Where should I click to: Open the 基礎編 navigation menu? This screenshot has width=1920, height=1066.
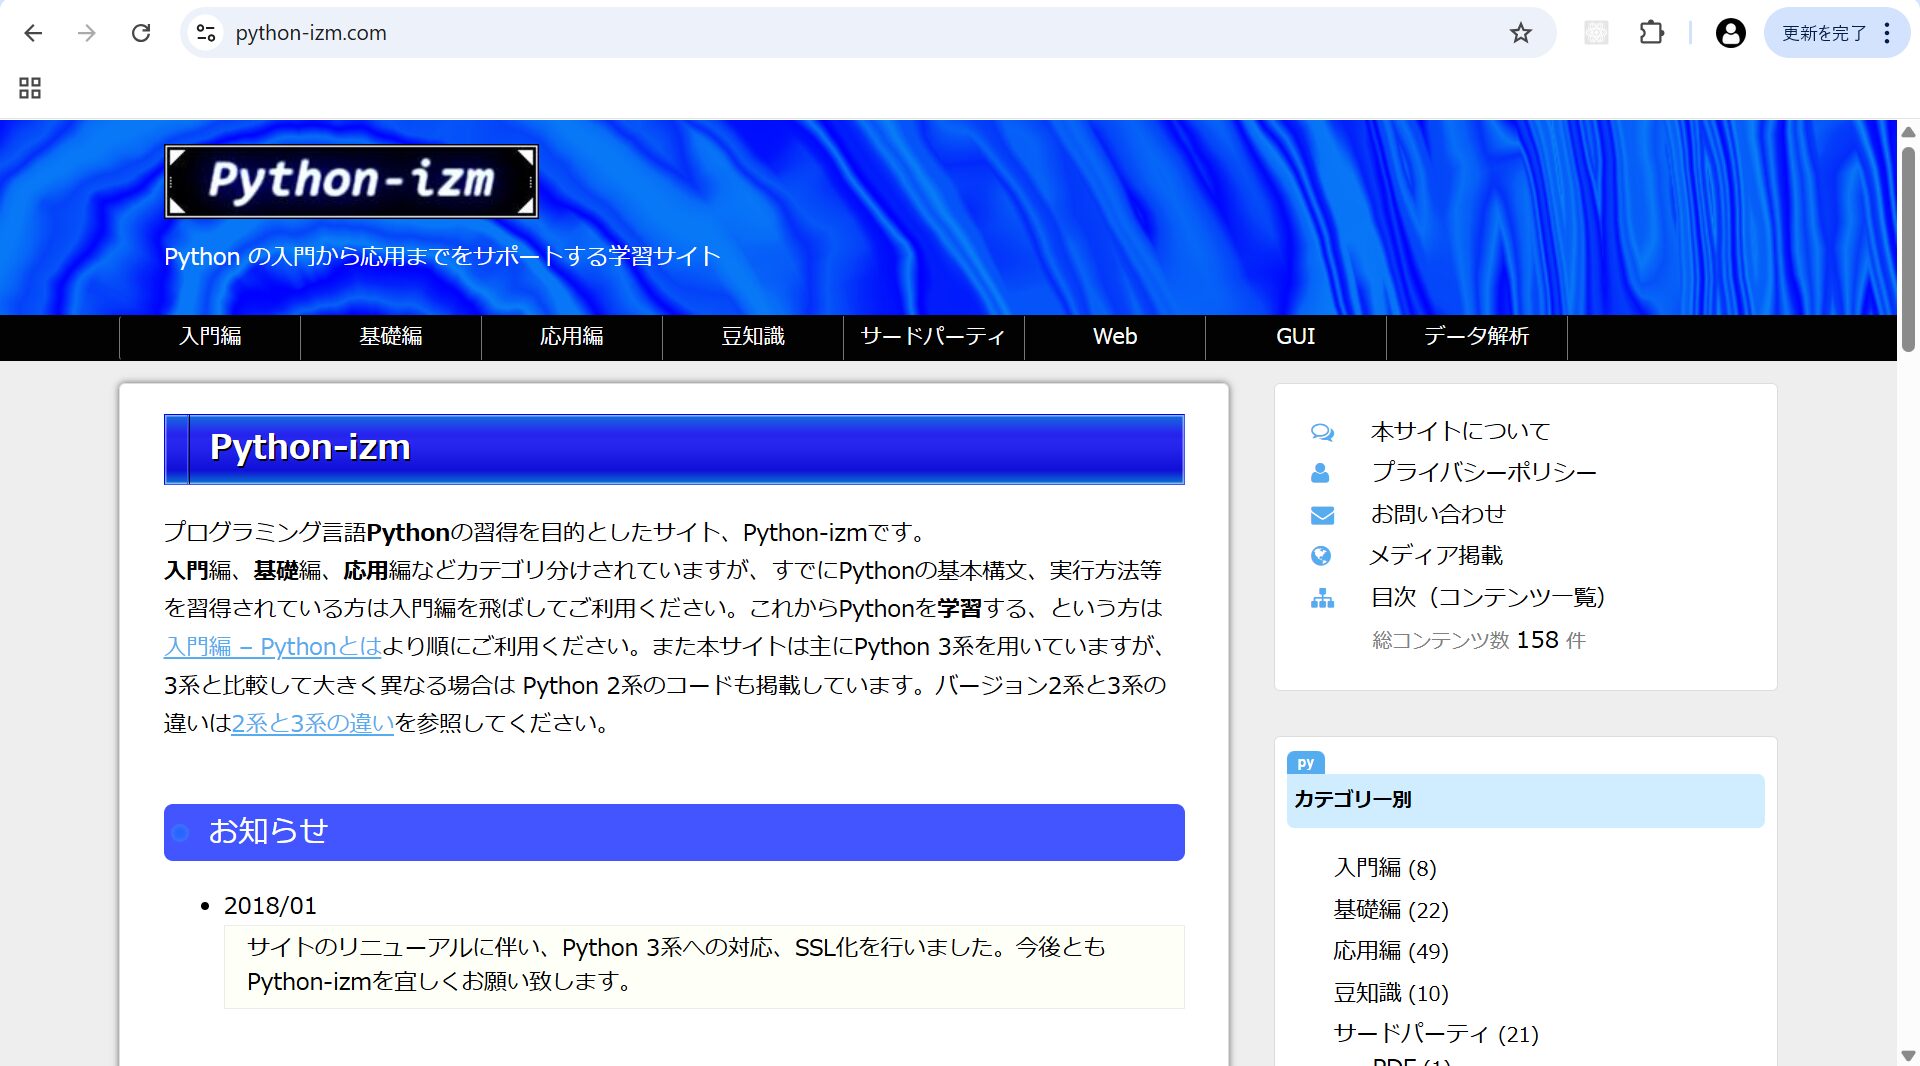point(391,337)
